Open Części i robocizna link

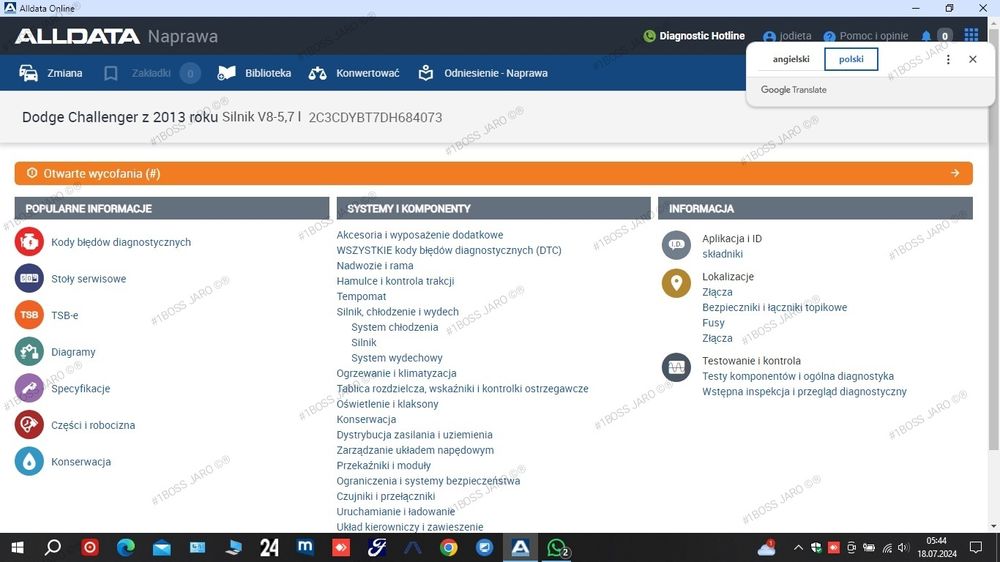tap(93, 425)
